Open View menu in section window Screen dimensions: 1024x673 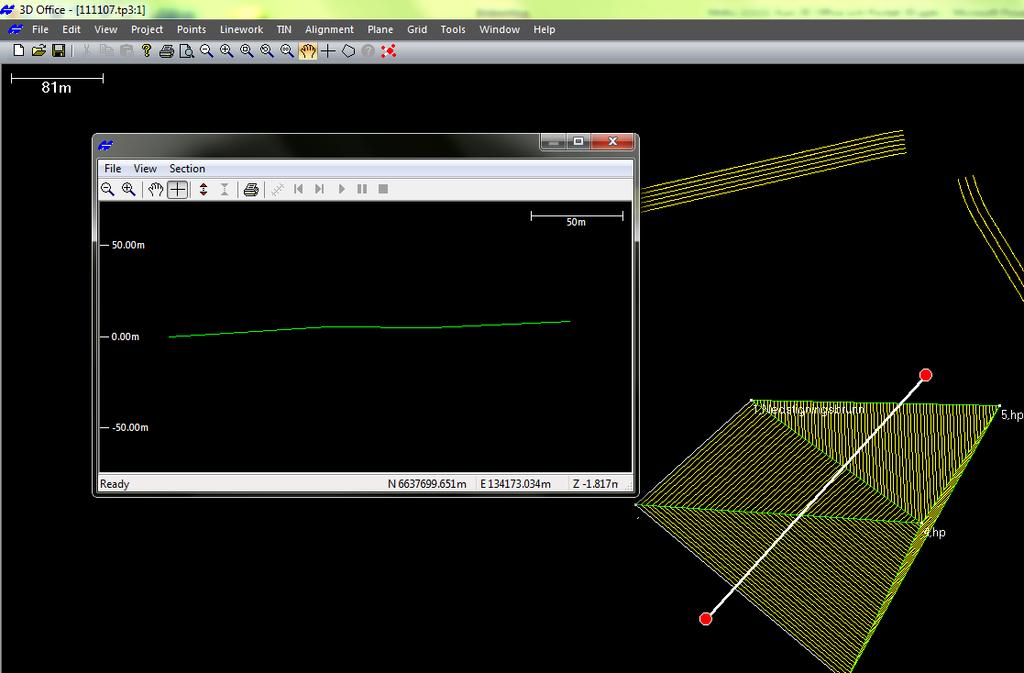pyautogui.click(x=145, y=168)
